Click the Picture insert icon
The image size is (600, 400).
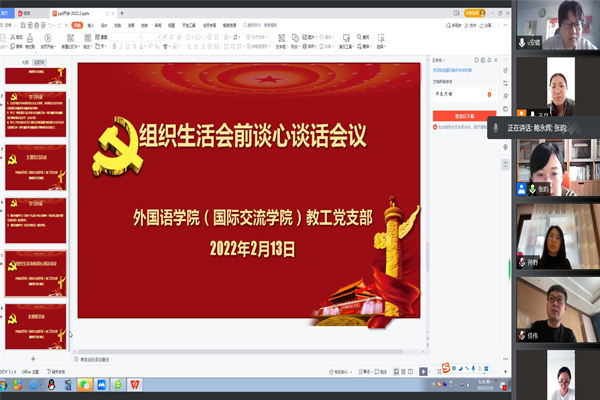click(x=305, y=37)
